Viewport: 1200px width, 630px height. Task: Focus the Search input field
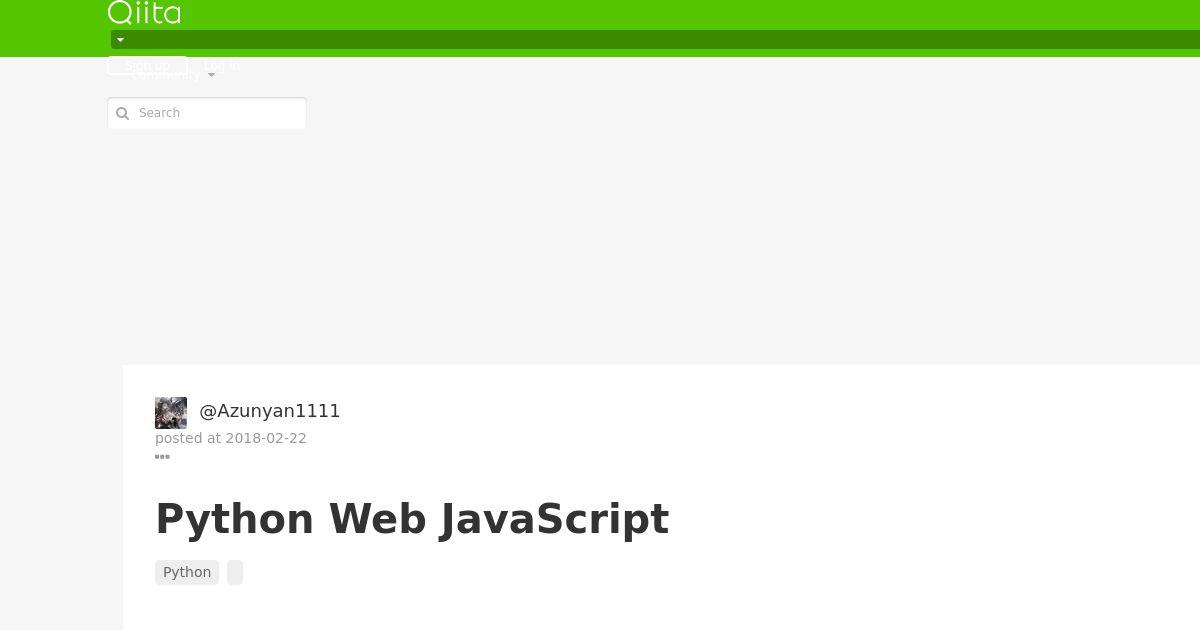(x=207, y=113)
